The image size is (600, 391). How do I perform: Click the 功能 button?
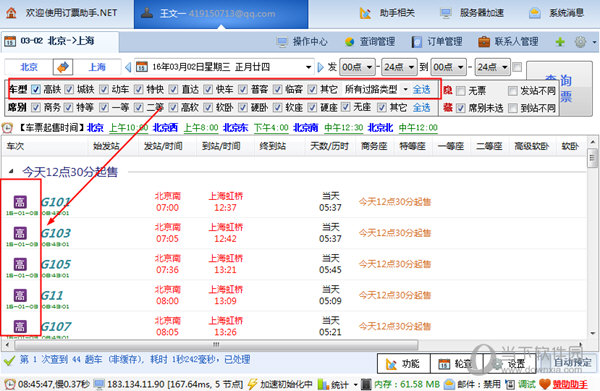click(403, 363)
